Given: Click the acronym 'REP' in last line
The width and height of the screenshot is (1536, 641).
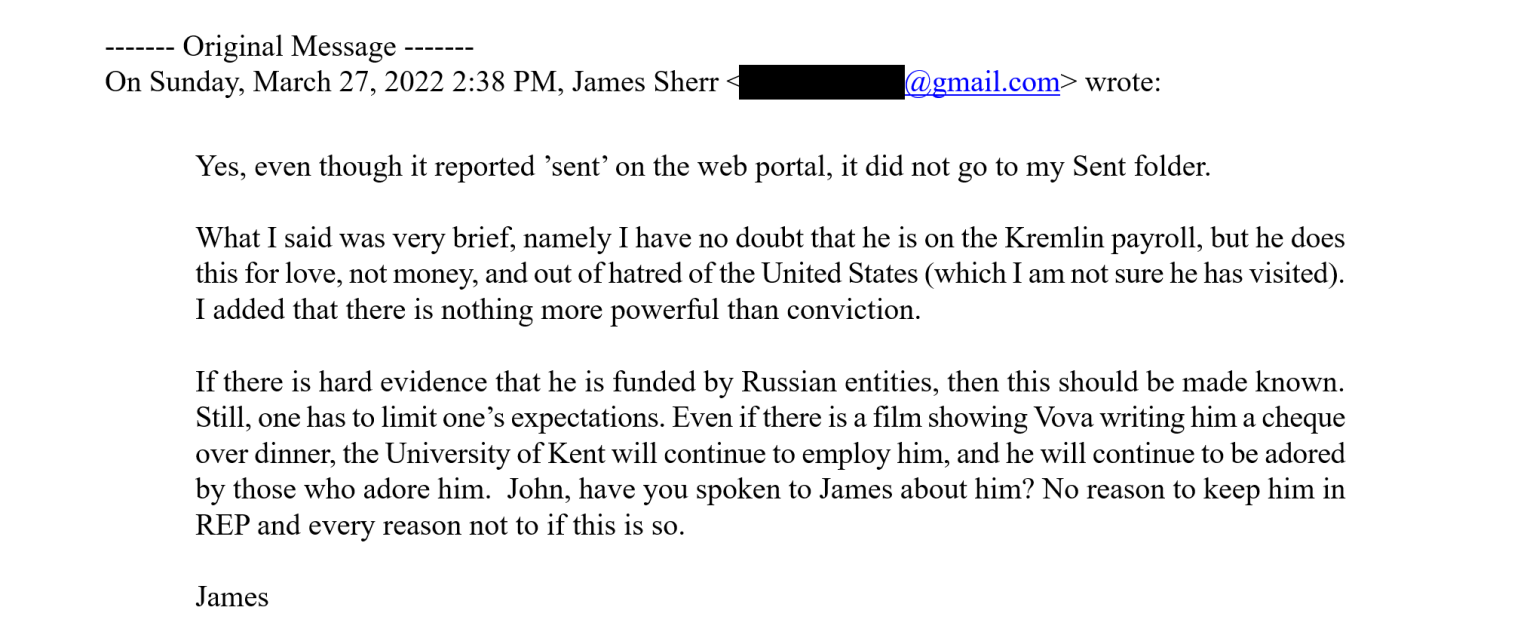Looking at the screenshot, I should coord(222,526).
